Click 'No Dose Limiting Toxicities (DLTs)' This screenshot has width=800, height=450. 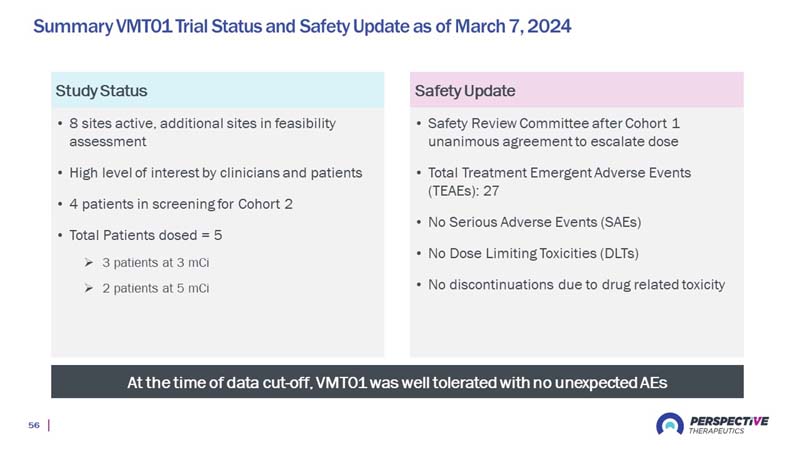point(533,254)
